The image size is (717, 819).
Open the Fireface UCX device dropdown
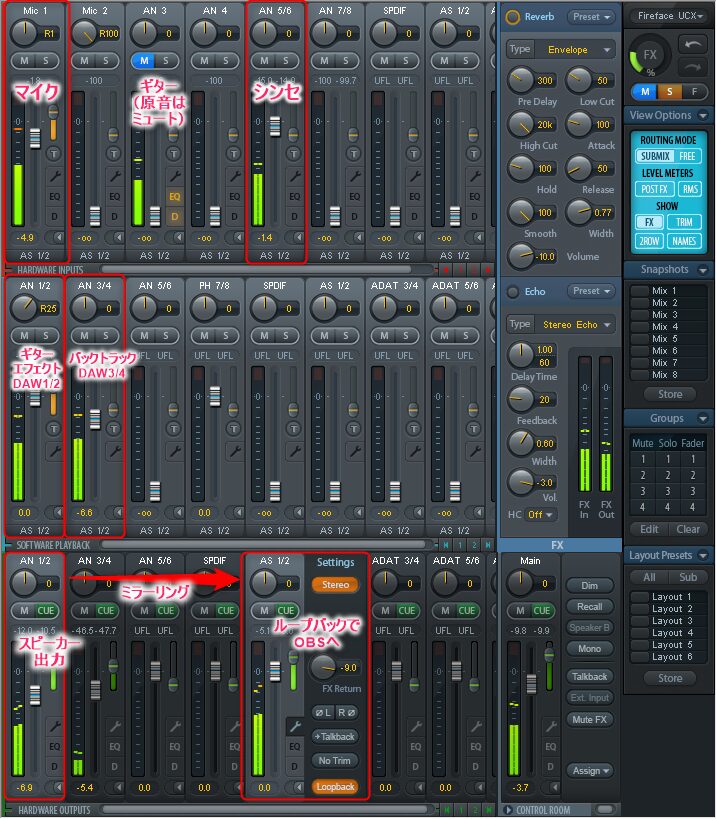(x=669, y=16)
